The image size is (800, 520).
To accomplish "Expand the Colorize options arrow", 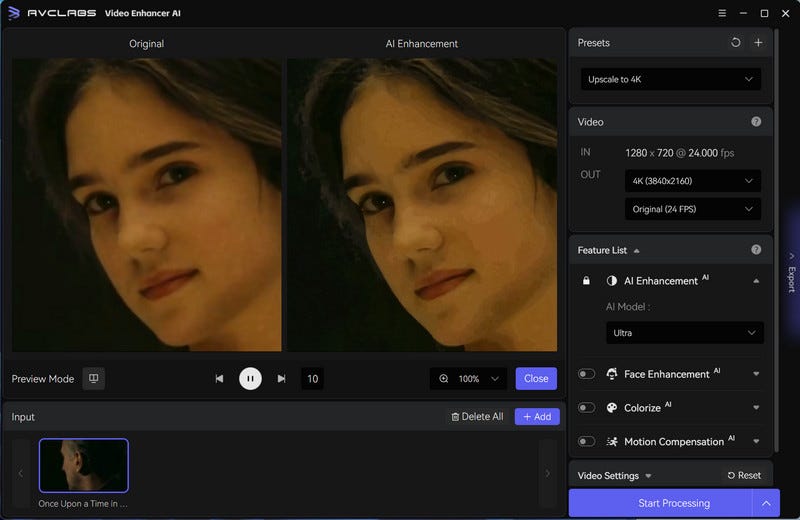I will 756,408.
